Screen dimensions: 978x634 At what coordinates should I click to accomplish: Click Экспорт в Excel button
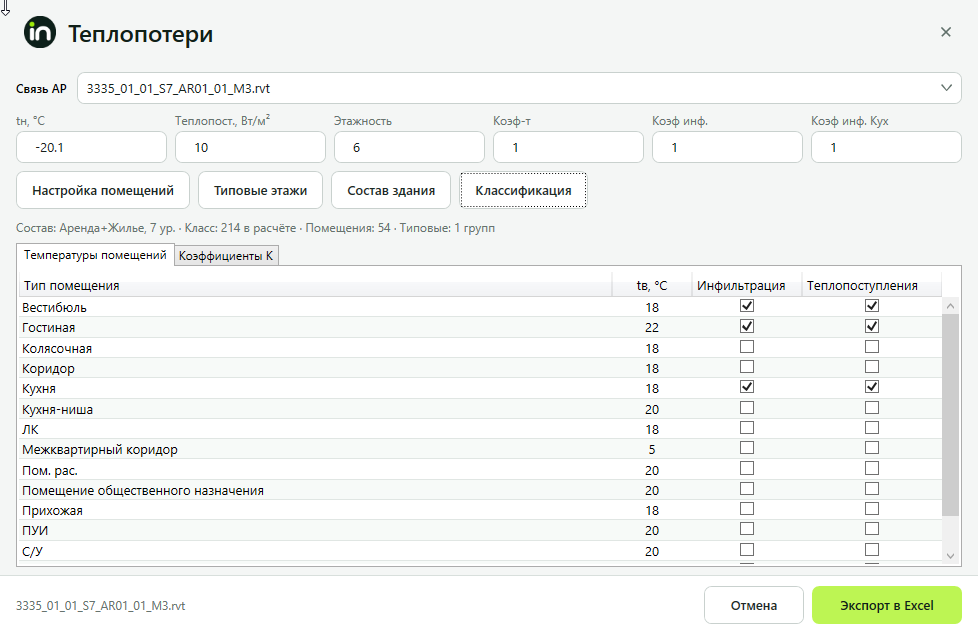886,605
